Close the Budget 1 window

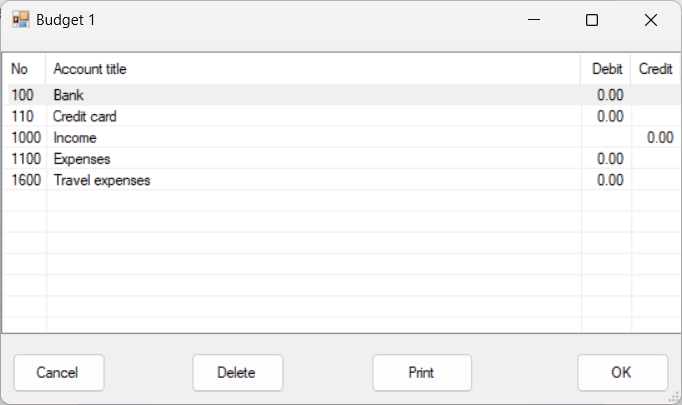tap(651, 20)
